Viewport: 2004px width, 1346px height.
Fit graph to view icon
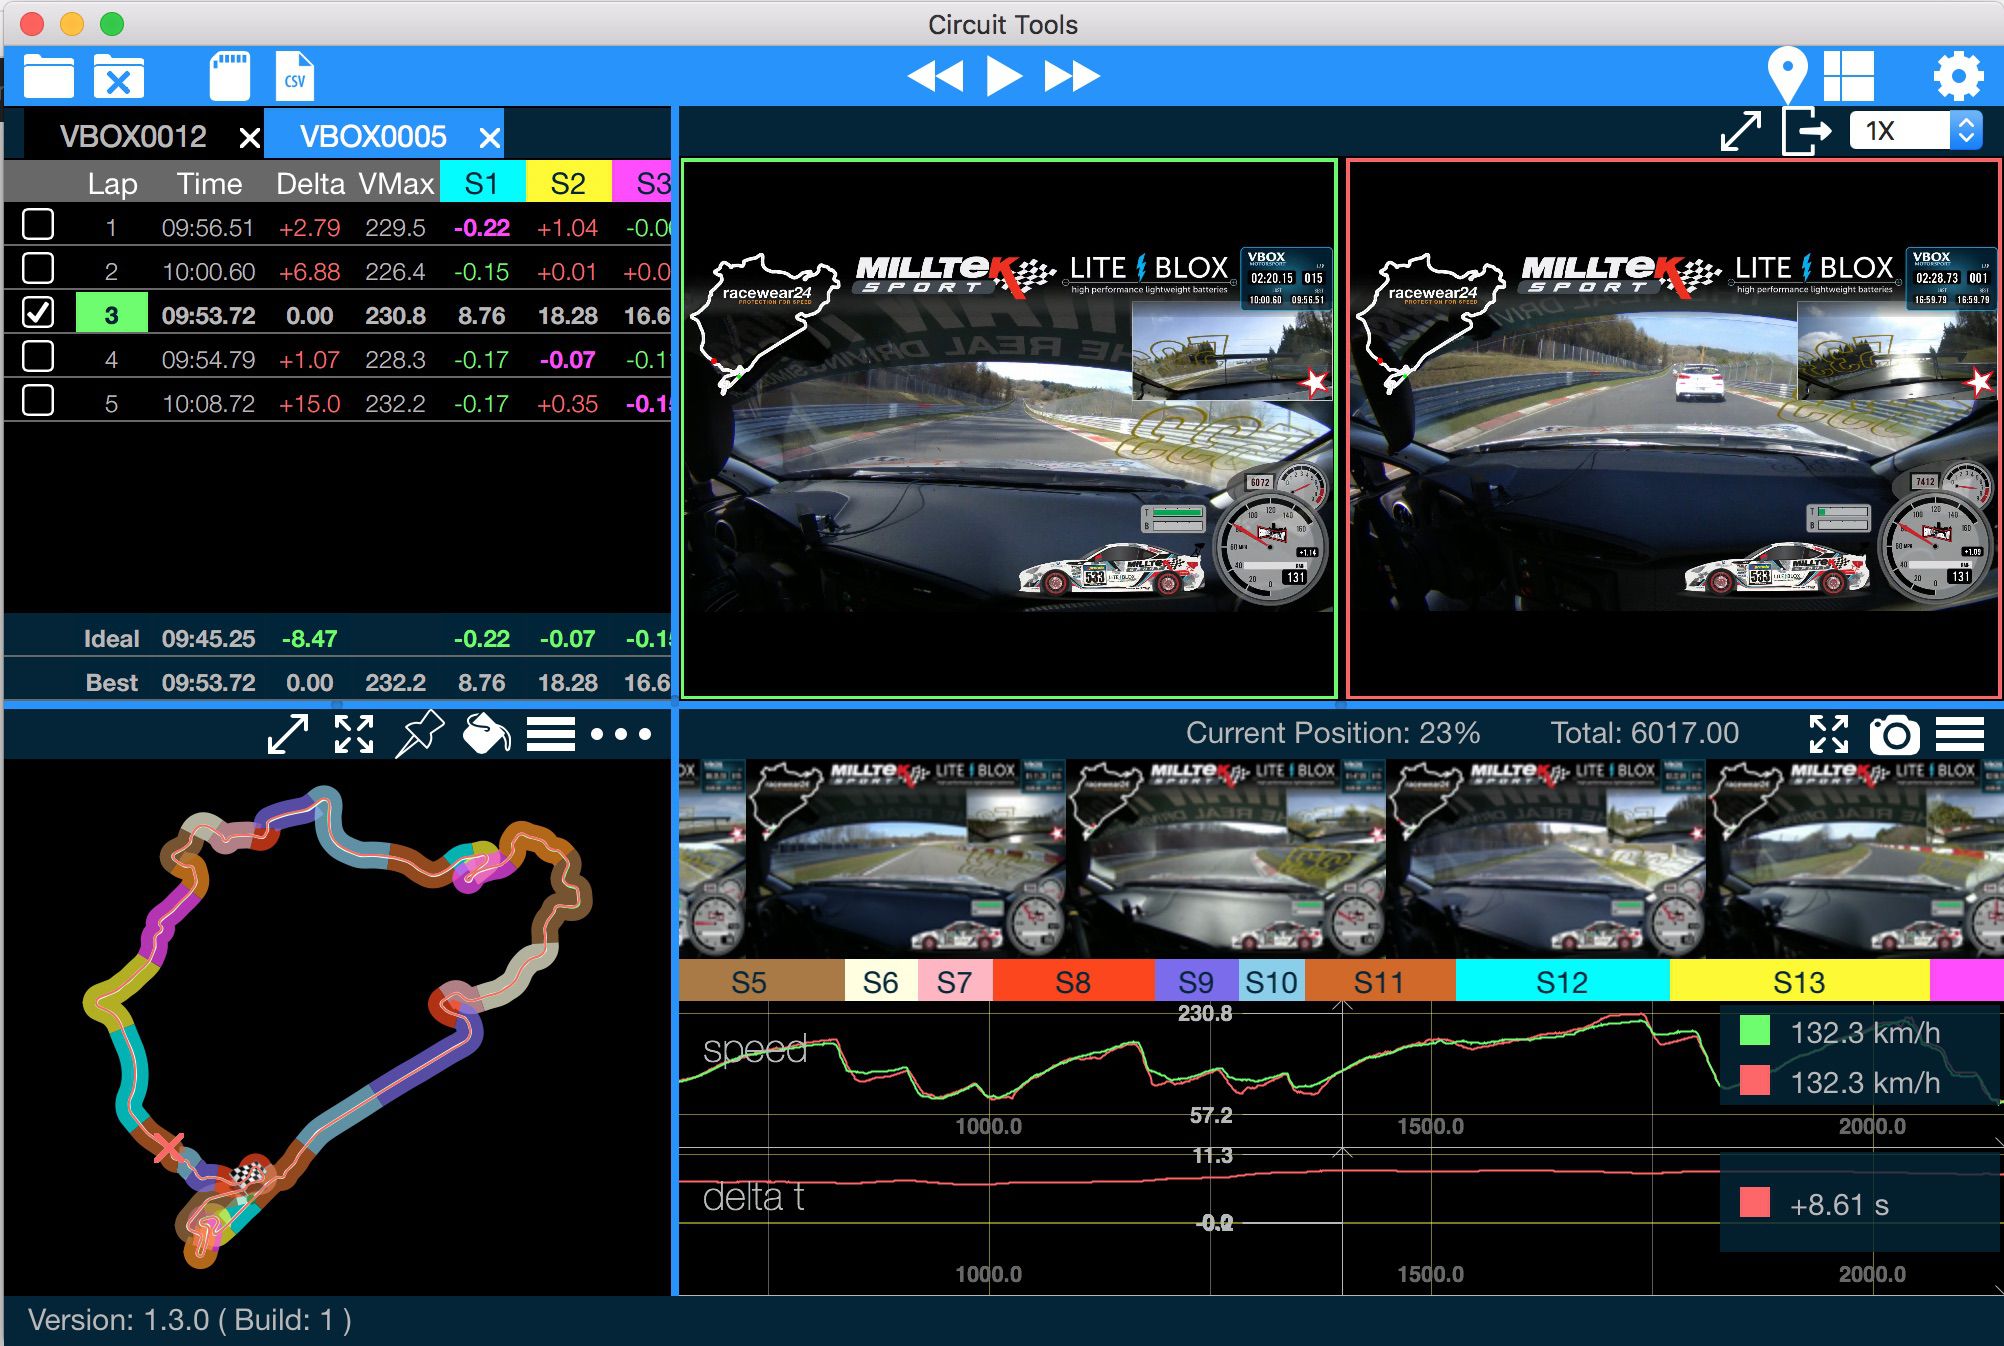(x=1829, y=734)
